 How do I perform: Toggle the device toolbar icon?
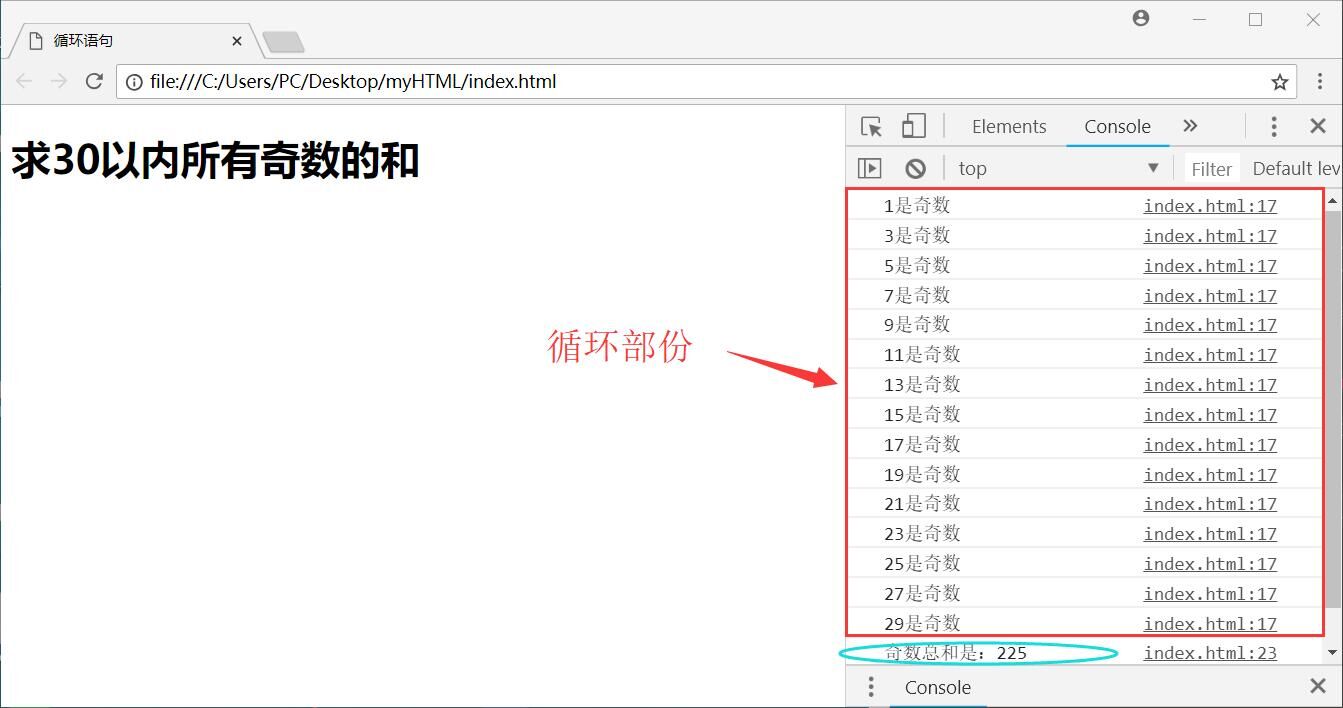(x=913, y=126)
